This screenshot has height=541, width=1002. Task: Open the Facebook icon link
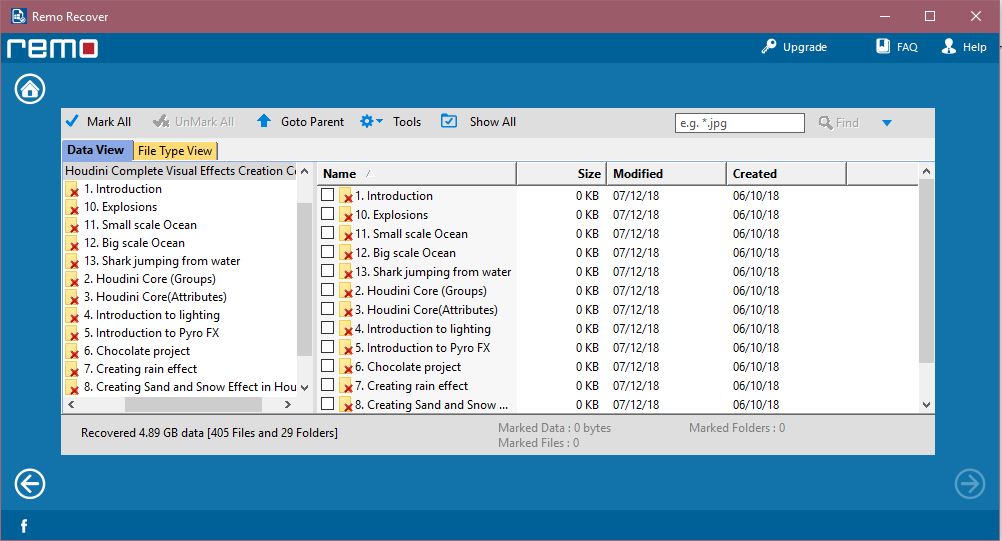click(x=23, y=526)
